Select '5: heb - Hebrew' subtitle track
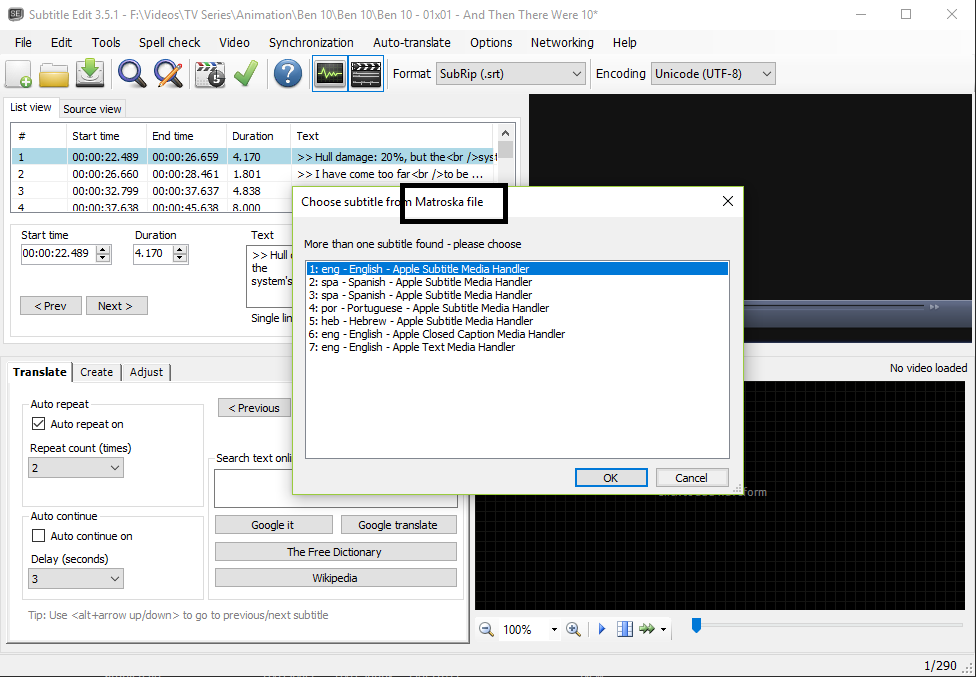 [517, 321]
